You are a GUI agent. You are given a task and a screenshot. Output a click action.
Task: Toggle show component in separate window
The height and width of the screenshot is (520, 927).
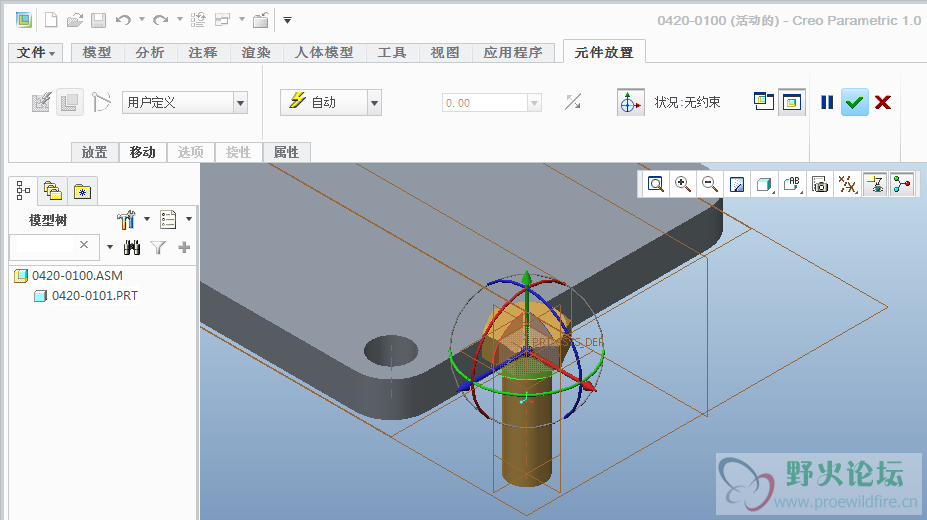(x=764, y=102)
